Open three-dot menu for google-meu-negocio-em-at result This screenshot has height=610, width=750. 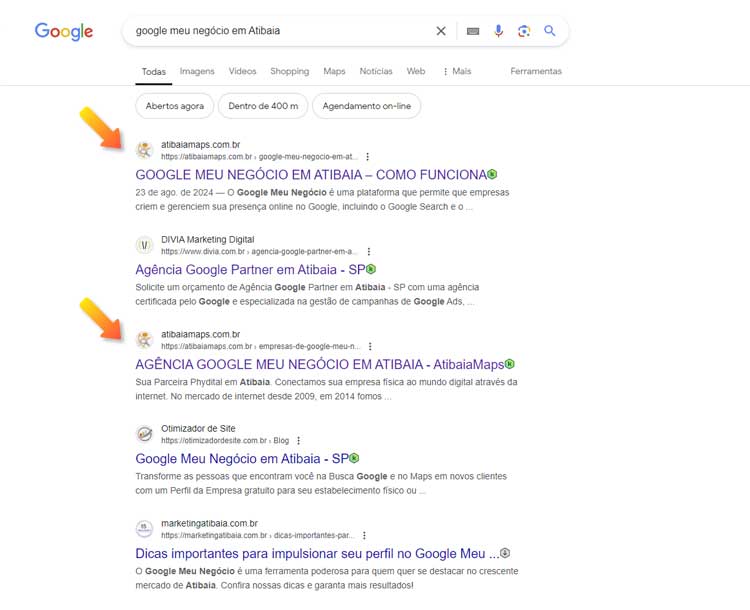(x=367, y=156)
